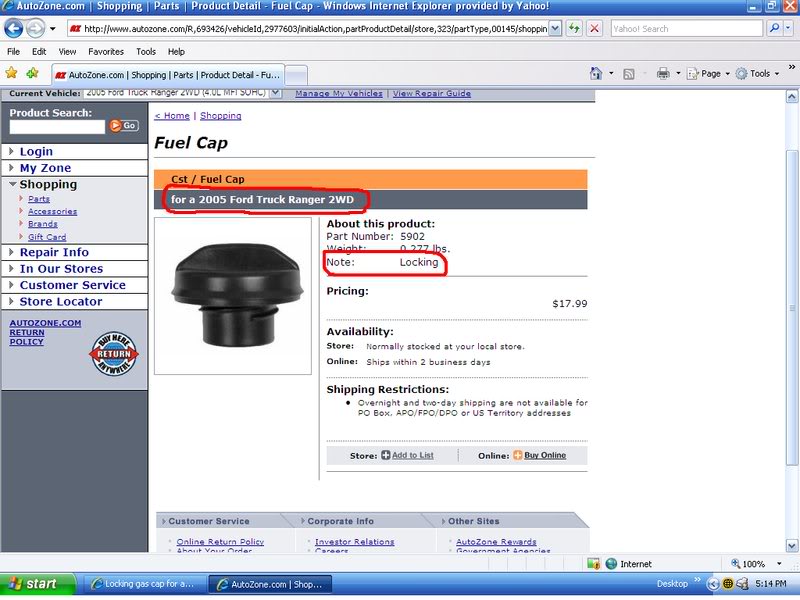800x600 pixels.
Task: Open the Help menu
Action: tap(176, 52)
